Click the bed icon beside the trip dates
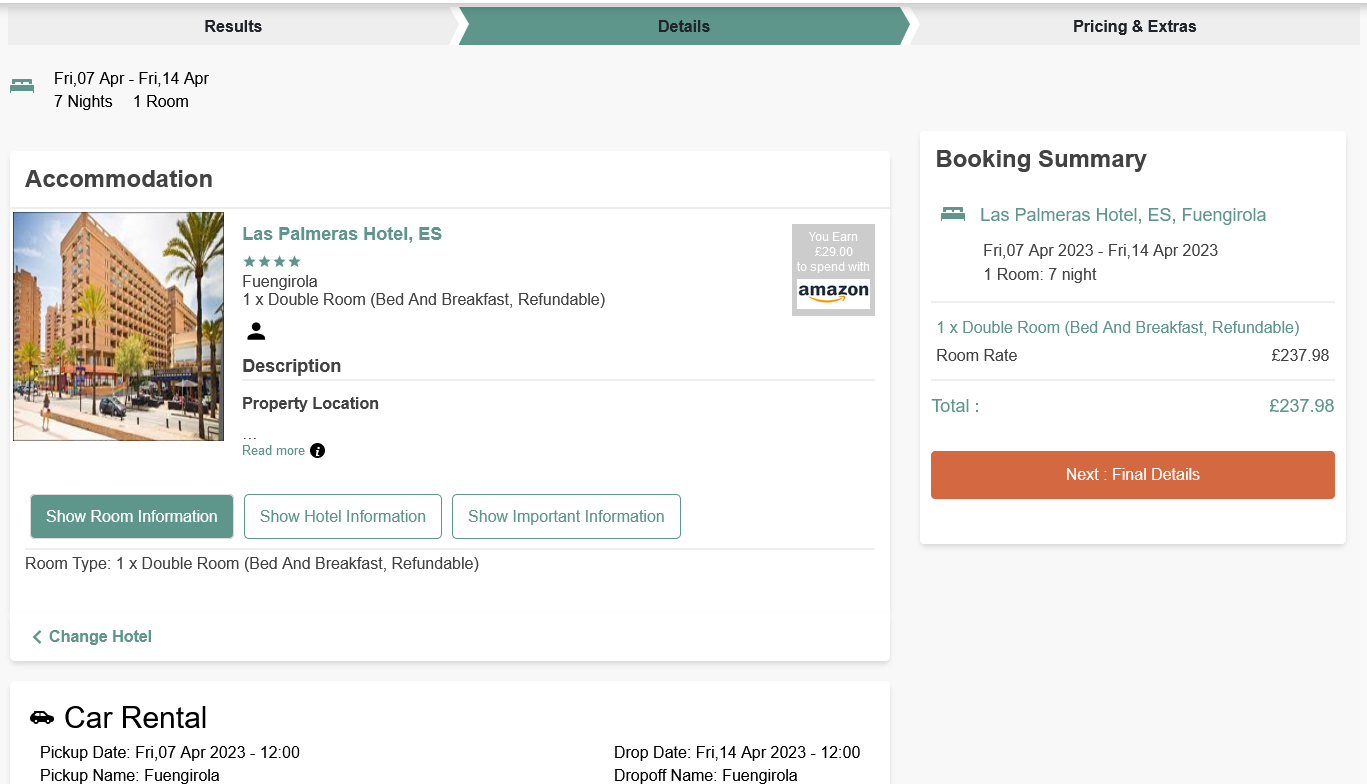Viewport: 1367px width, 784px height. click(22, 87)
